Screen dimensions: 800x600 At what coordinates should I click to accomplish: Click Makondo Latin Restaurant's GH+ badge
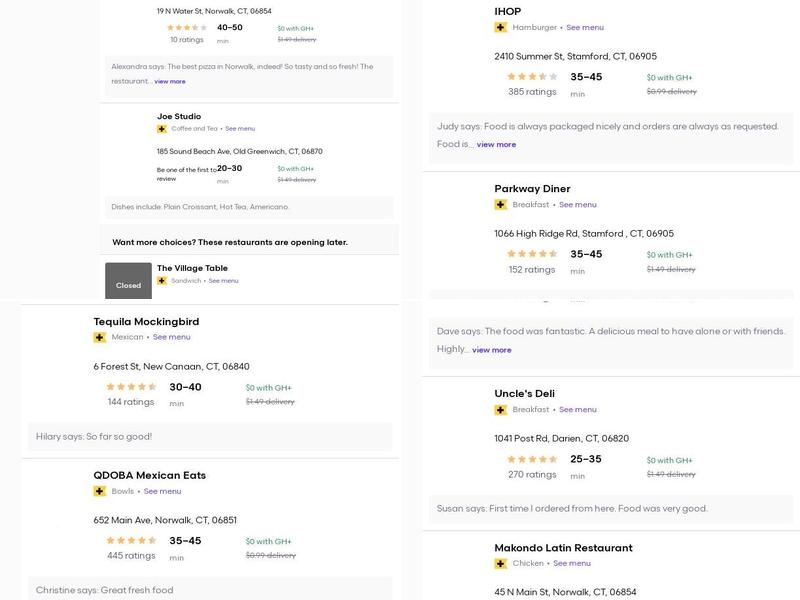(x=501, y=564)
